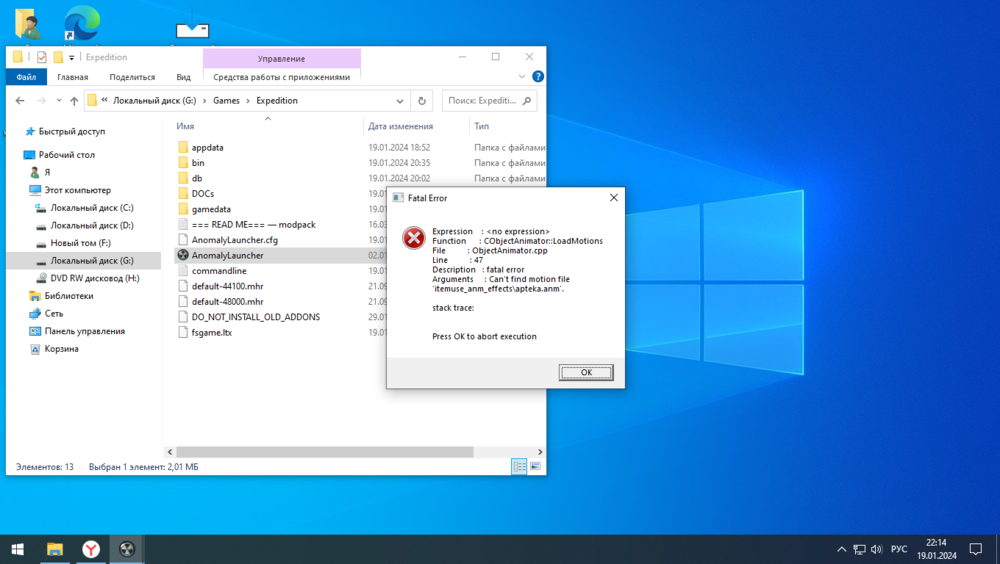Viewport: 1000px width, 564px height.
Task: Click the blue help question mark icon
Action: (x=537, y=77)
